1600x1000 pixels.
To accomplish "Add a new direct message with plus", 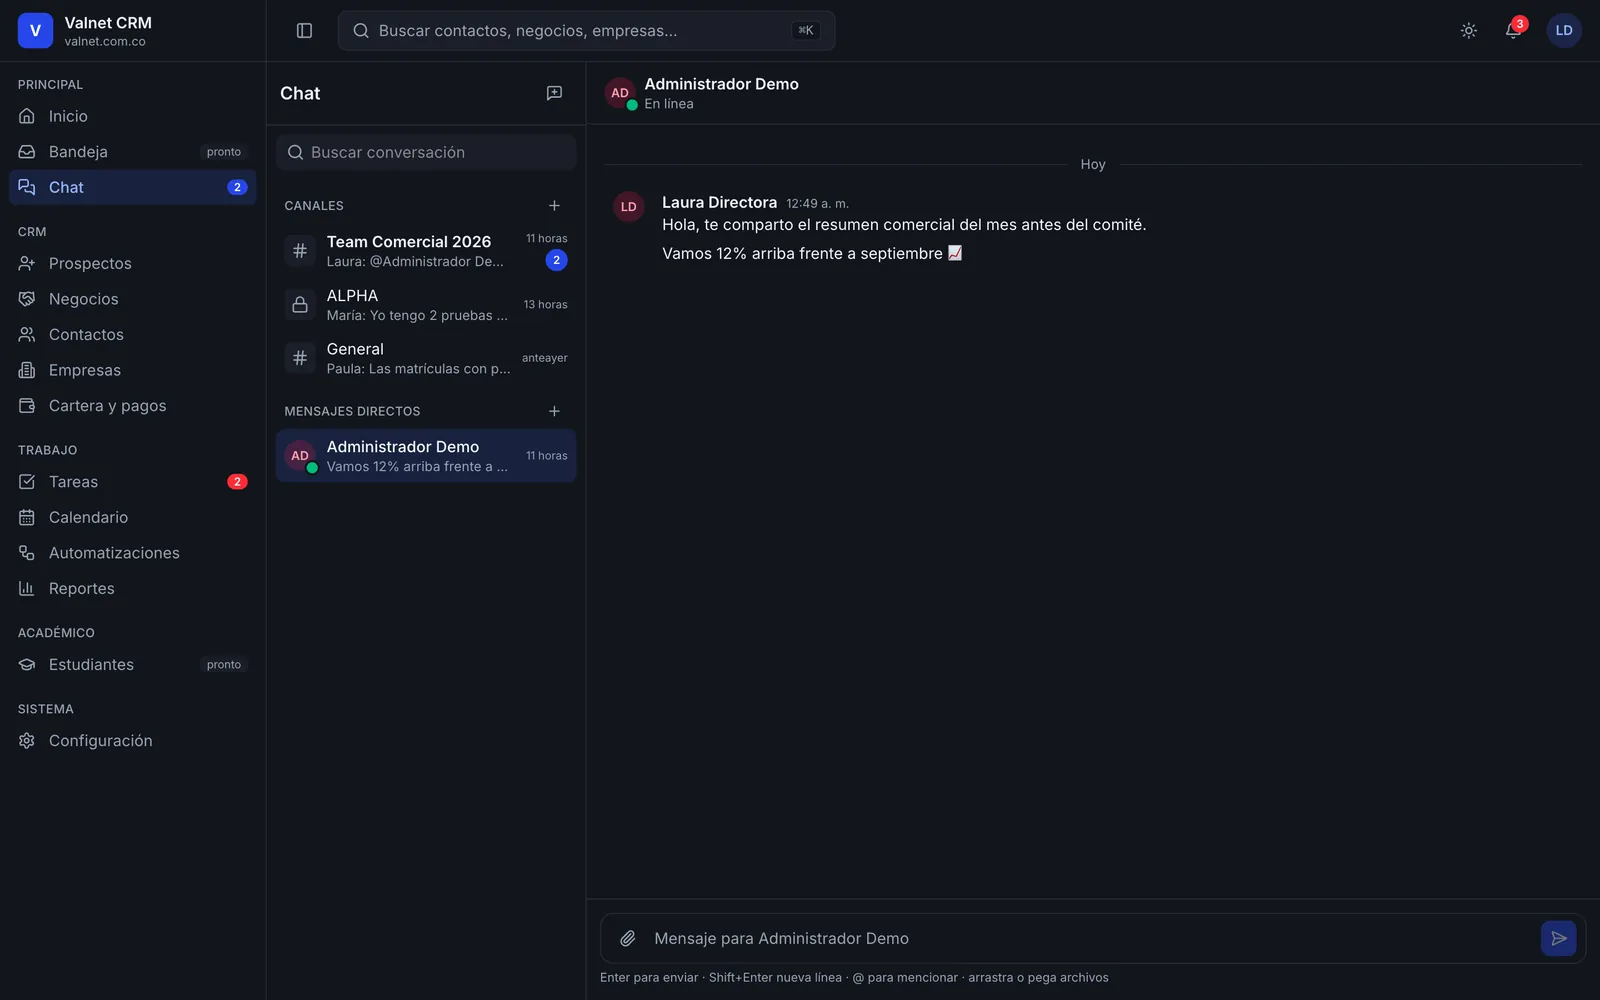I will [x=554, y=411].
